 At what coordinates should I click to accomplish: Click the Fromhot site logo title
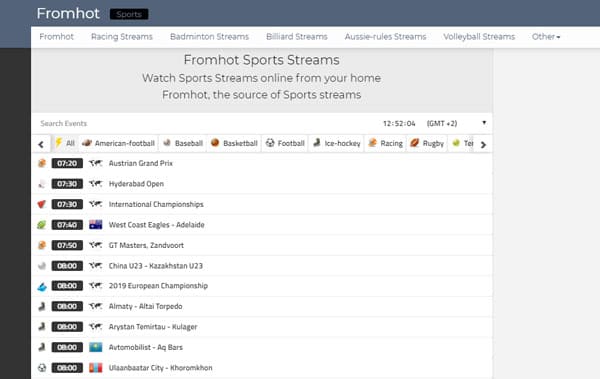tap(68, 13)
